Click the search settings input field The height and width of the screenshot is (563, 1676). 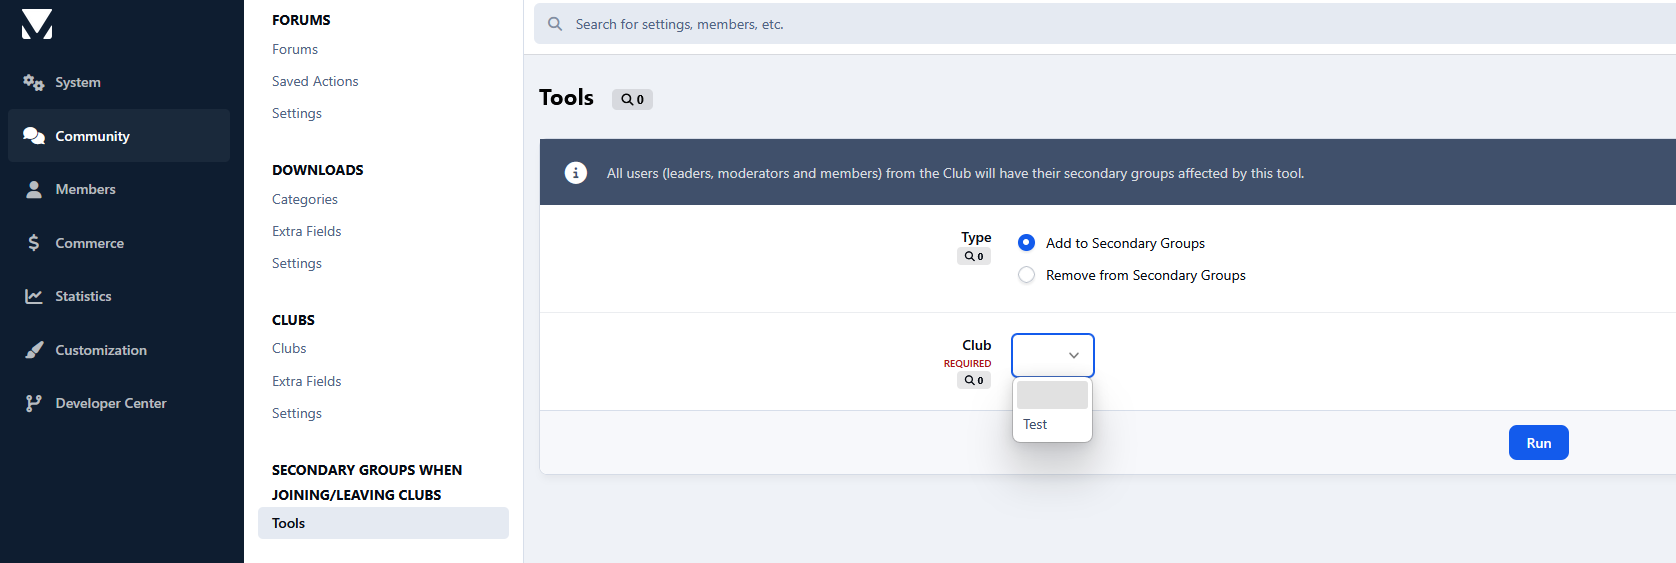[x=1100, y=24]
